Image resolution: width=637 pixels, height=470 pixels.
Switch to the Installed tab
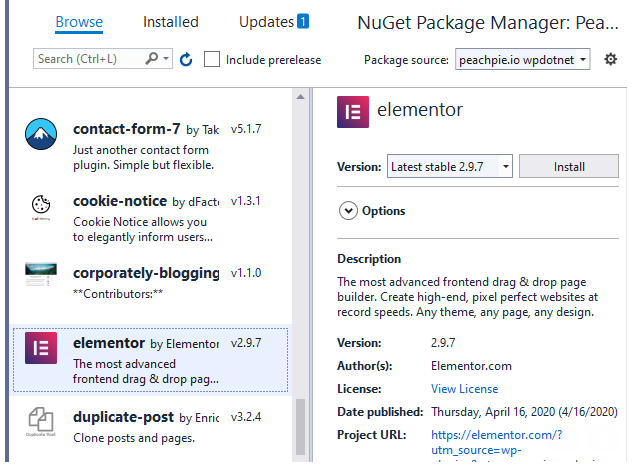pyautogui.click(x=171, y=22)
